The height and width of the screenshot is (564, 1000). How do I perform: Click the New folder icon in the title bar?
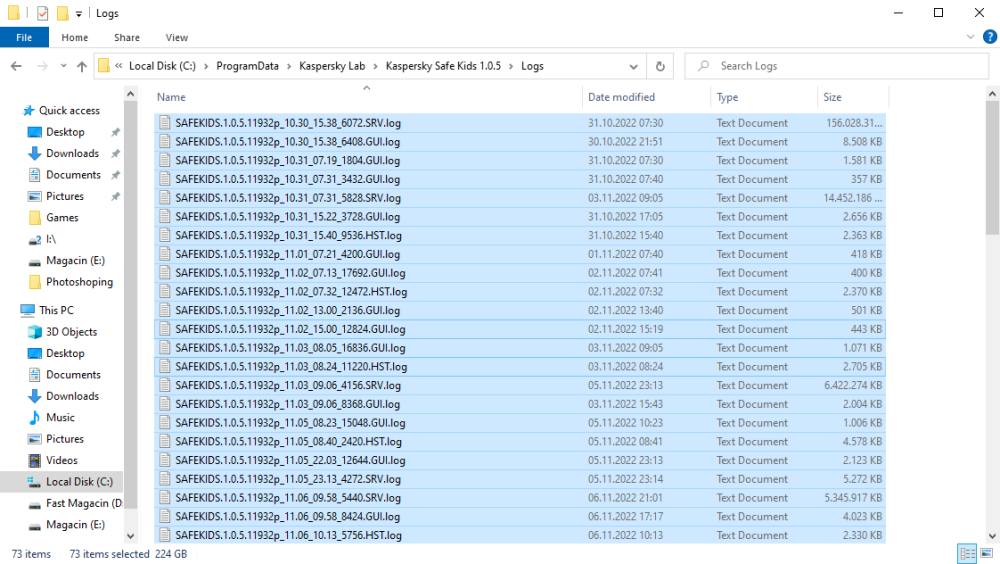63,13
